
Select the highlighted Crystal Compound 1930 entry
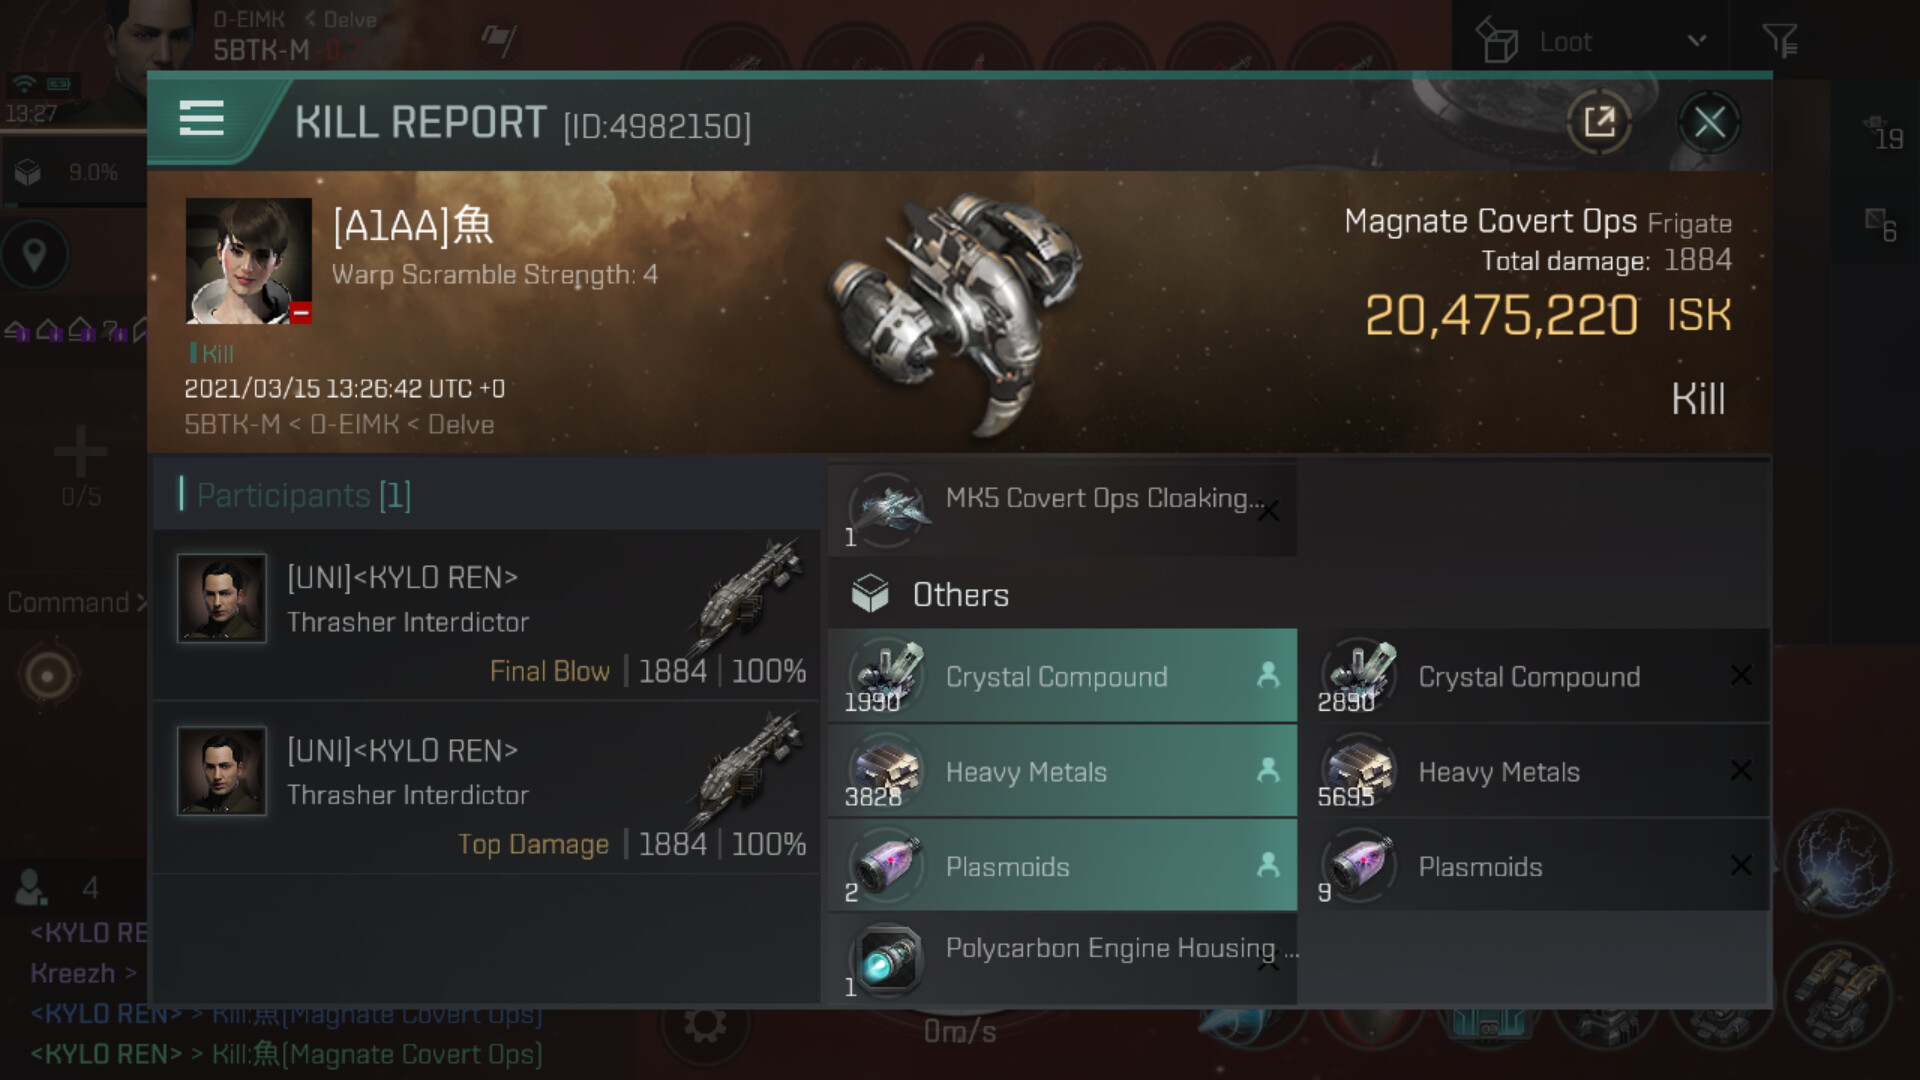click(1062, 676)
